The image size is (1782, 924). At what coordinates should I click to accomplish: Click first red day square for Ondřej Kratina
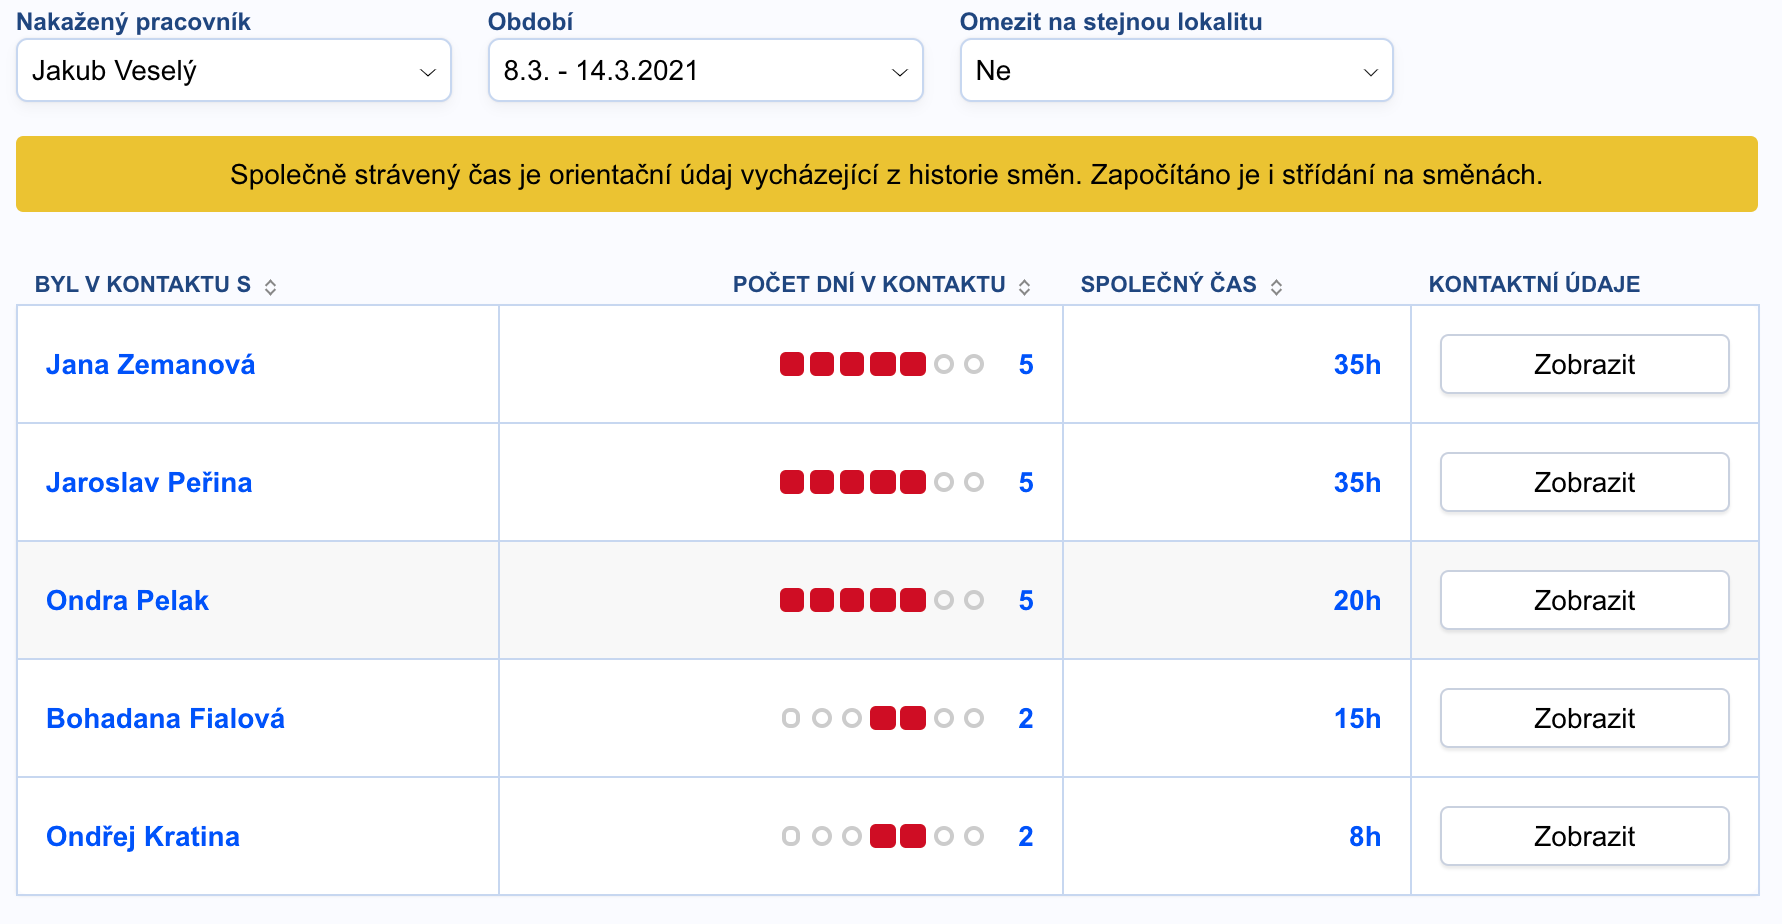[882, 836]
